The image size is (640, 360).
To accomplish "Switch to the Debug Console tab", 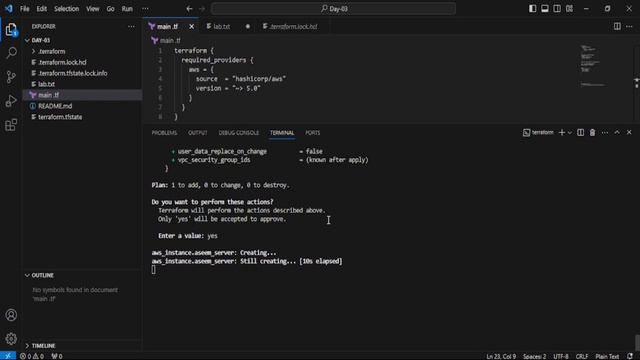I will click(x=239, y=133).
